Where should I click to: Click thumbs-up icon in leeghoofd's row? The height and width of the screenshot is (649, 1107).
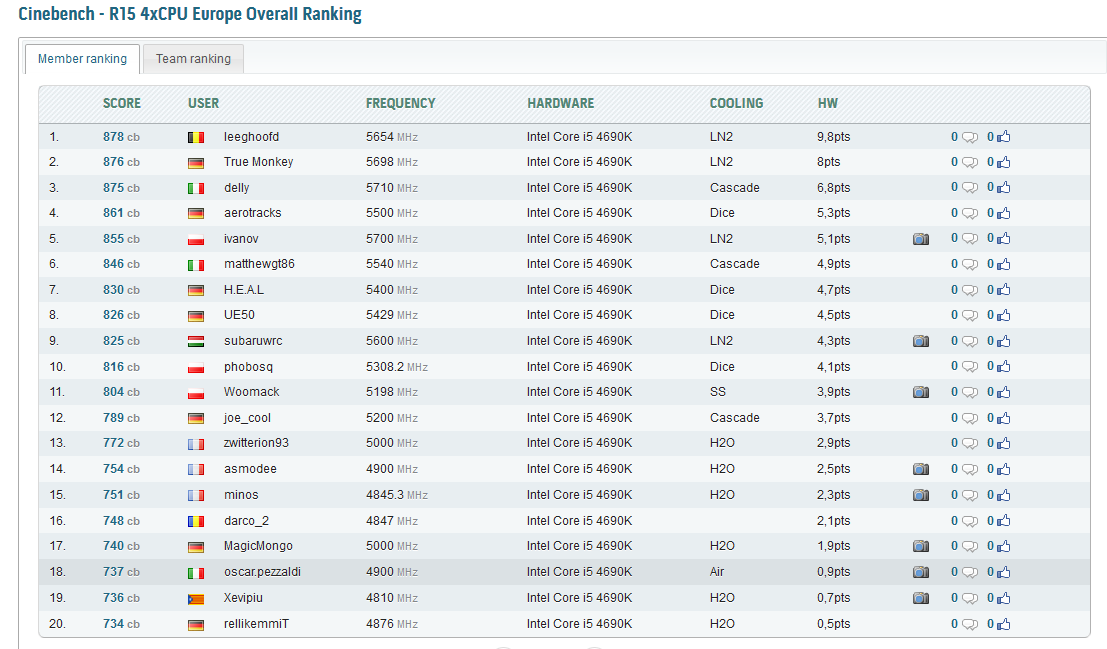(x=1004, y=137)
